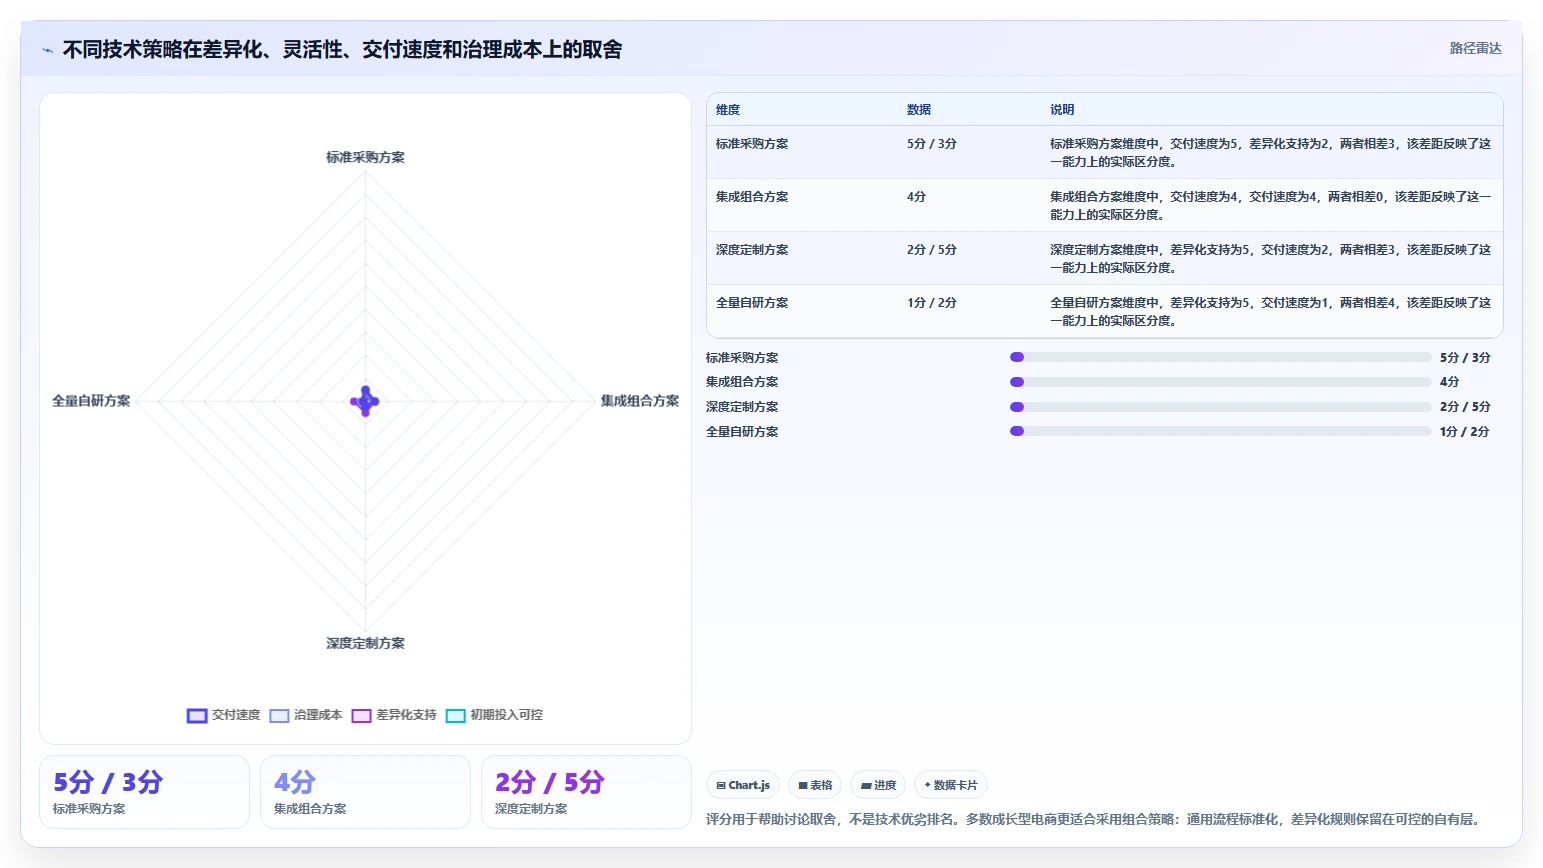Click the 4分 value in the progress list
Screen dimensions: 1543x868
coord(1450,382)
